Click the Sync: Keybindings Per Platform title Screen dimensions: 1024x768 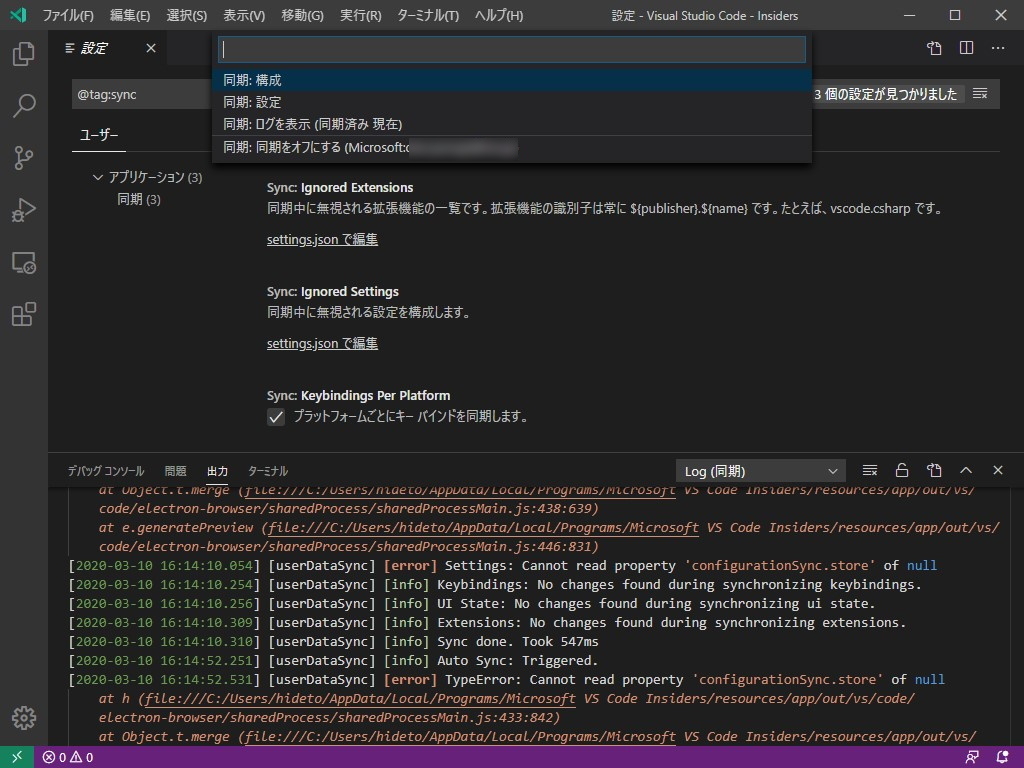359,395
